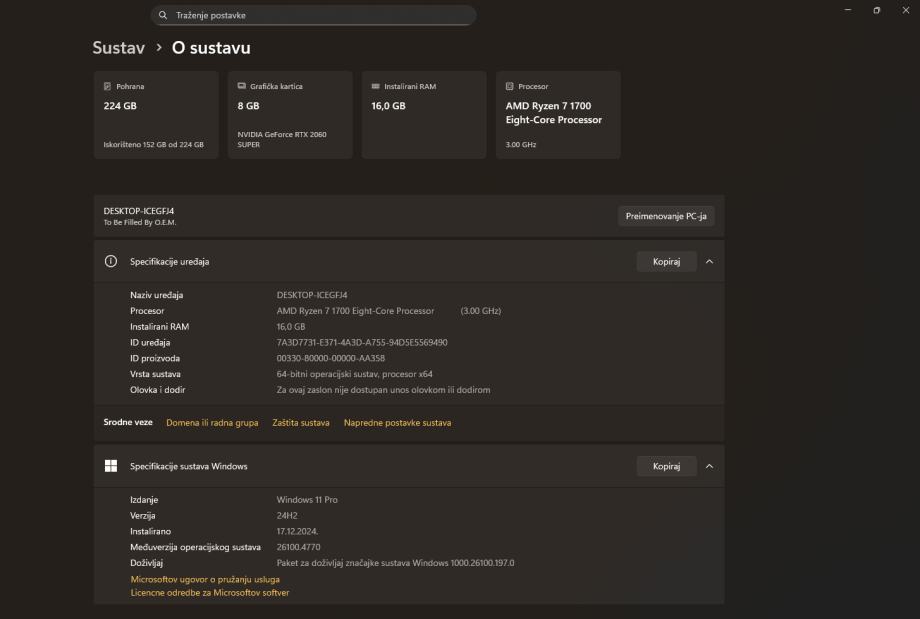920x619 pixels.
Task: Click the device specifications info icon
Action: (x=111, y=261)
